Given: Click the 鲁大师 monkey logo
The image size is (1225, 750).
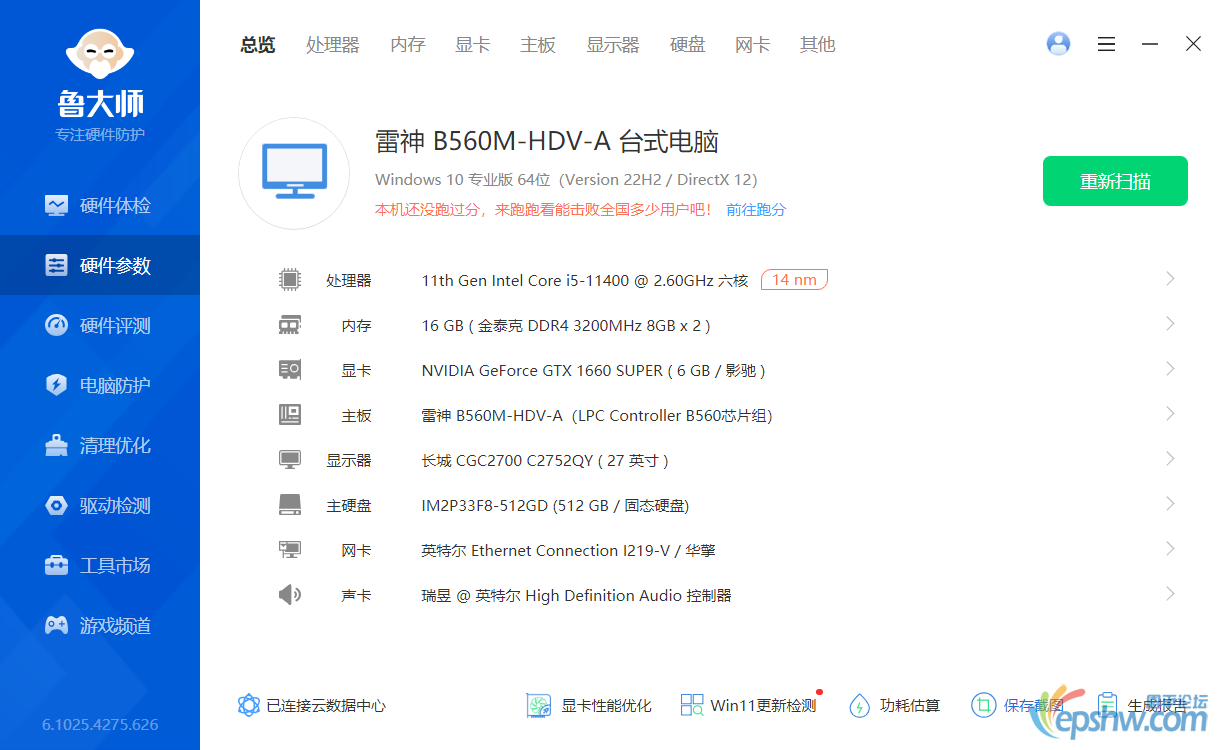Looking at the screenshot, I should click(x=99, y=53).
